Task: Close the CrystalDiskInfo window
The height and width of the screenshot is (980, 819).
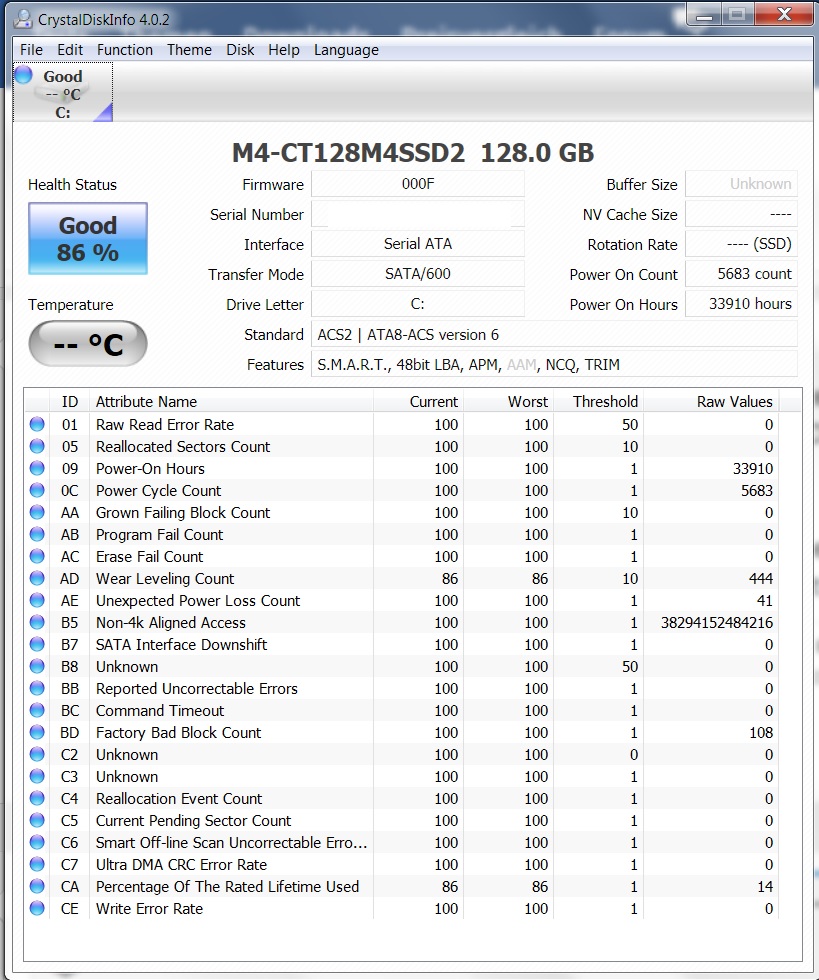Action: 784,14
